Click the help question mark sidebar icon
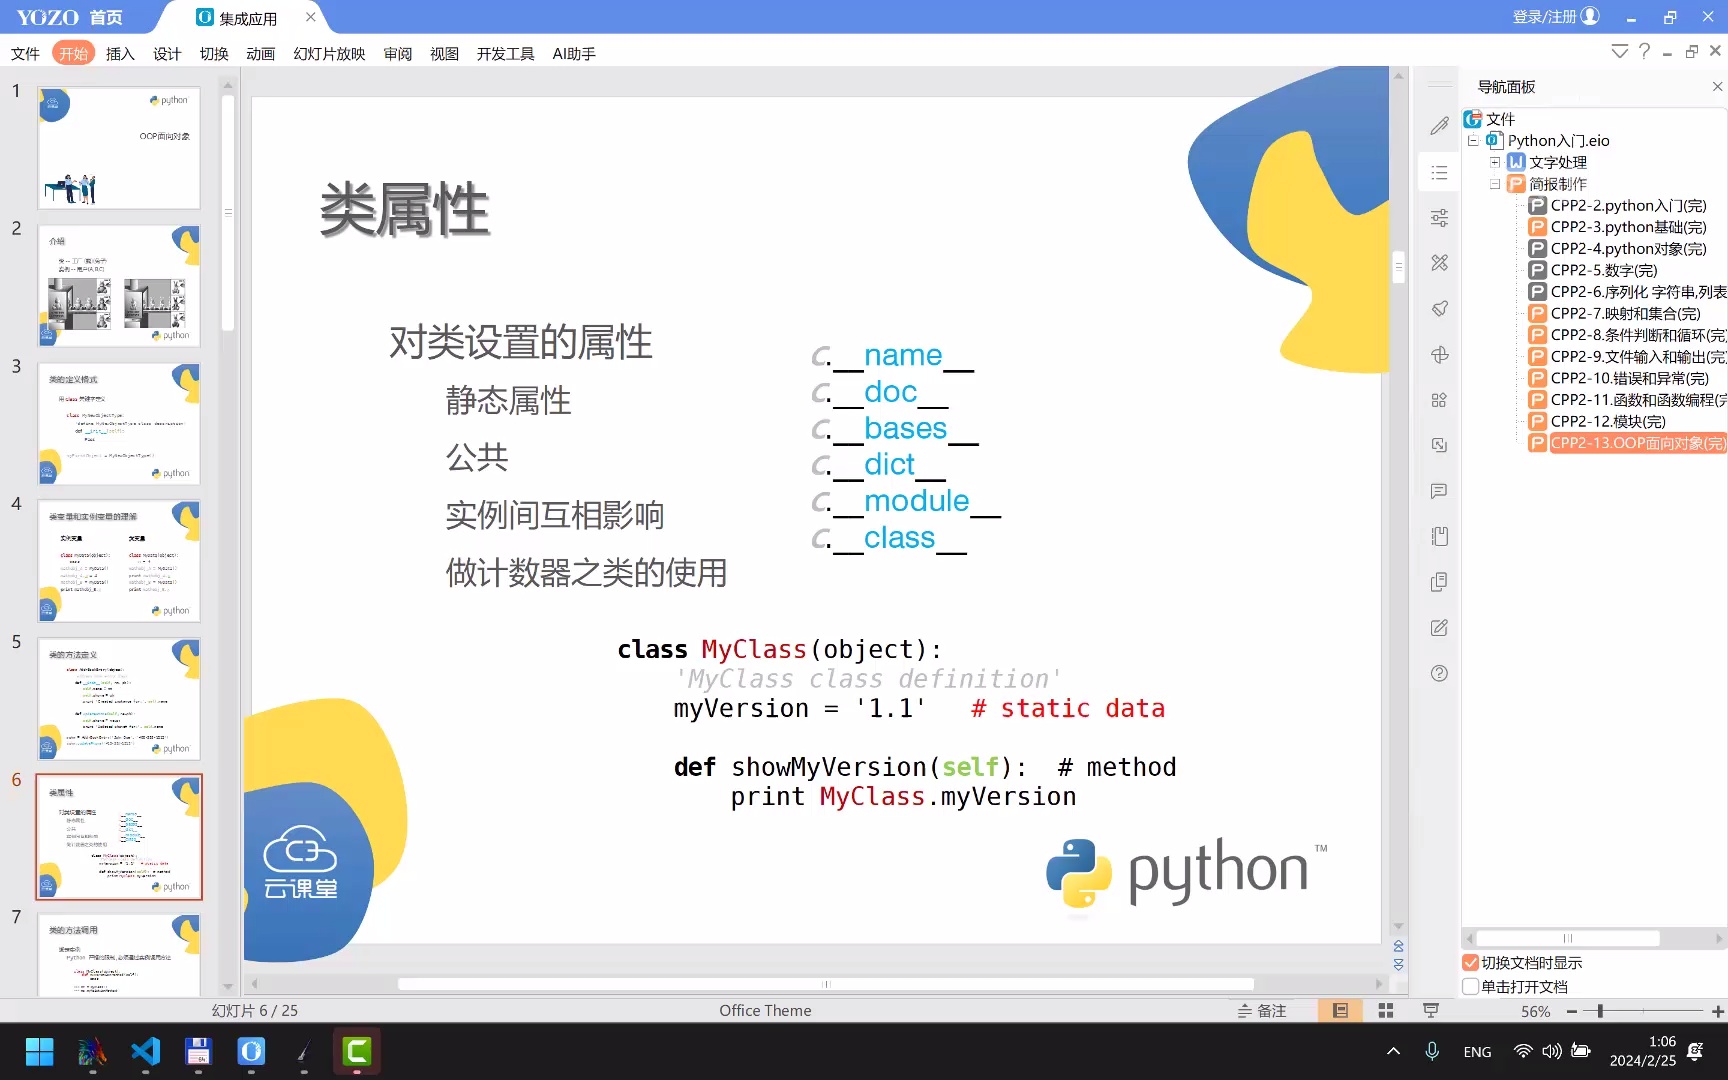Viewport: 1728px width, 1080px height. click(x=1439, y=673)
